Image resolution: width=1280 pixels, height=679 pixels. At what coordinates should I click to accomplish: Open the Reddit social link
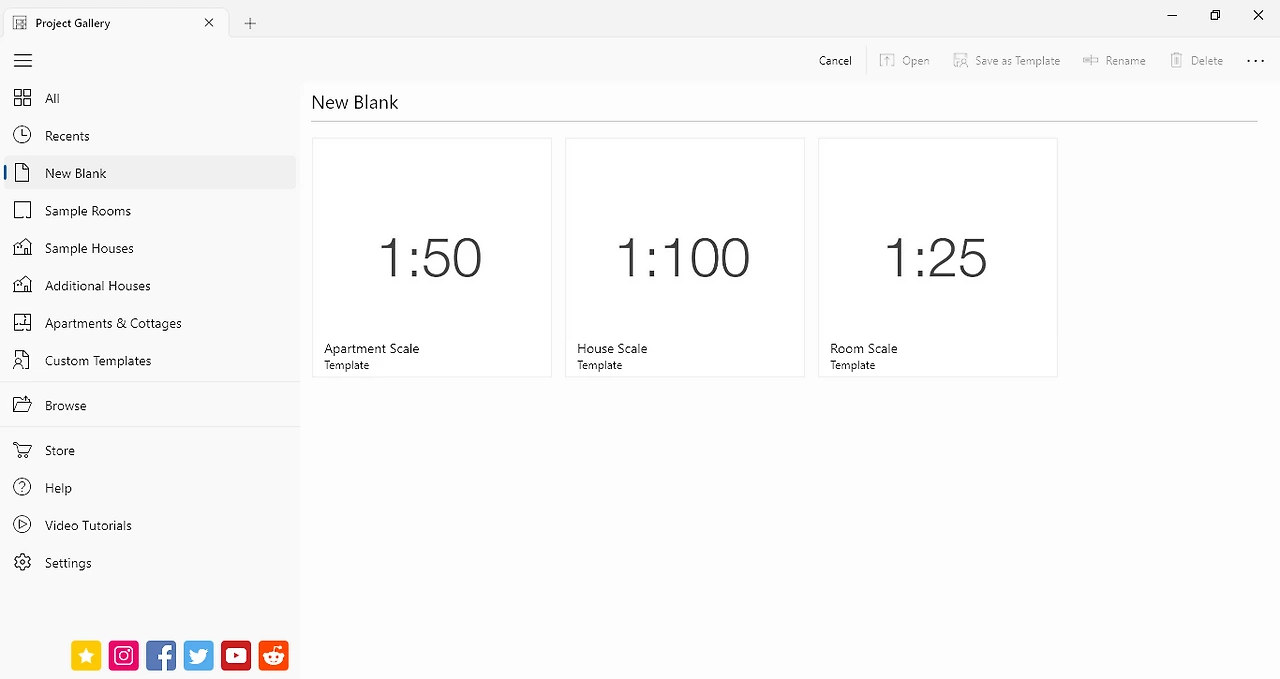274,656
